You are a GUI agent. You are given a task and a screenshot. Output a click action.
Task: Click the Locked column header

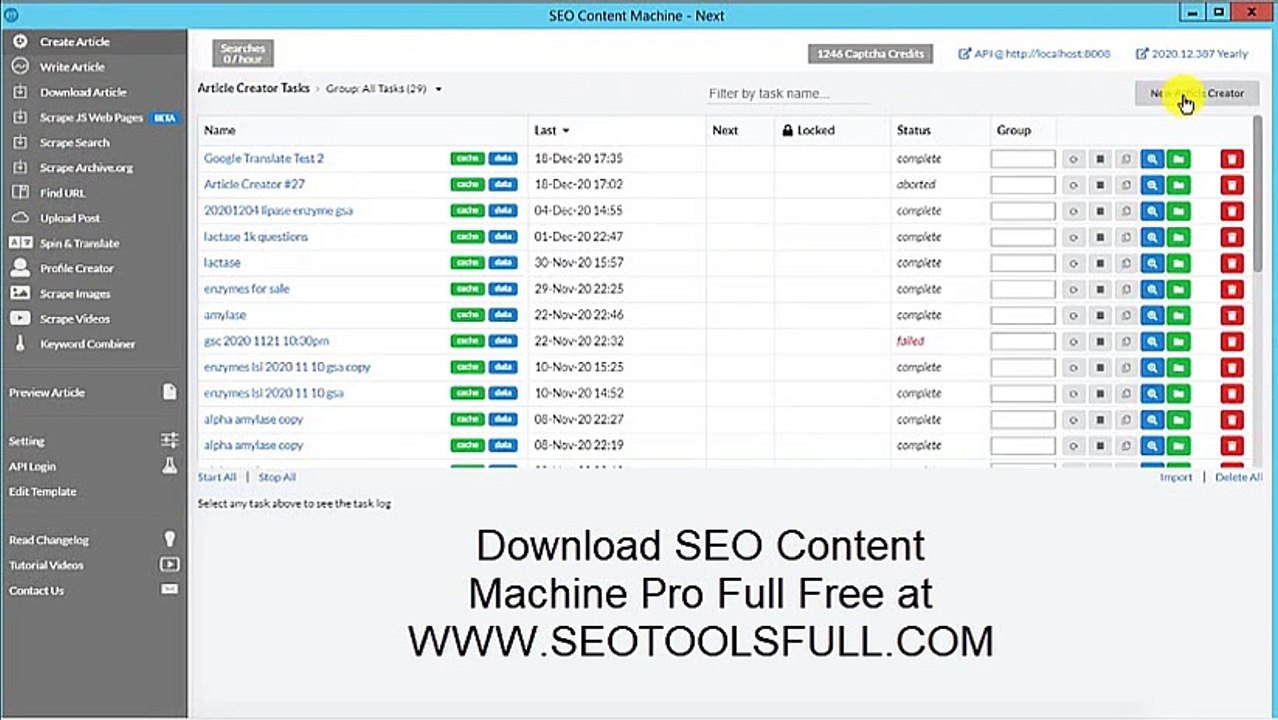(808, 130)
